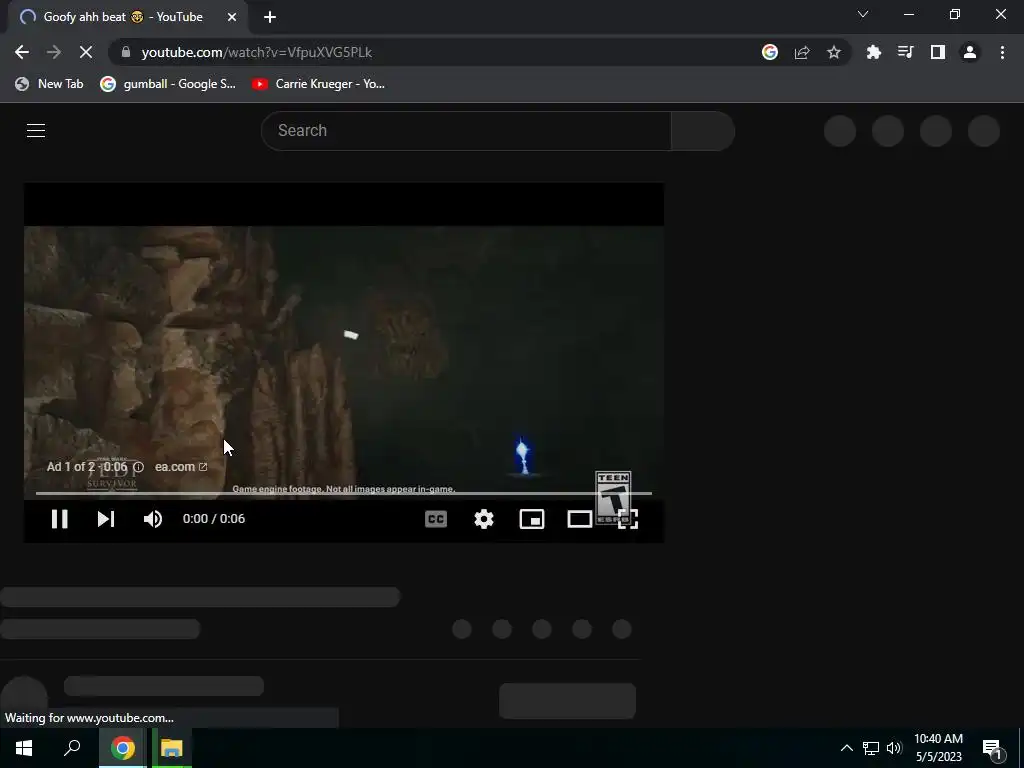Close the Goofy ahh beat tab
The width and height of the screenshot is (1024, 768).
(232, 17)
